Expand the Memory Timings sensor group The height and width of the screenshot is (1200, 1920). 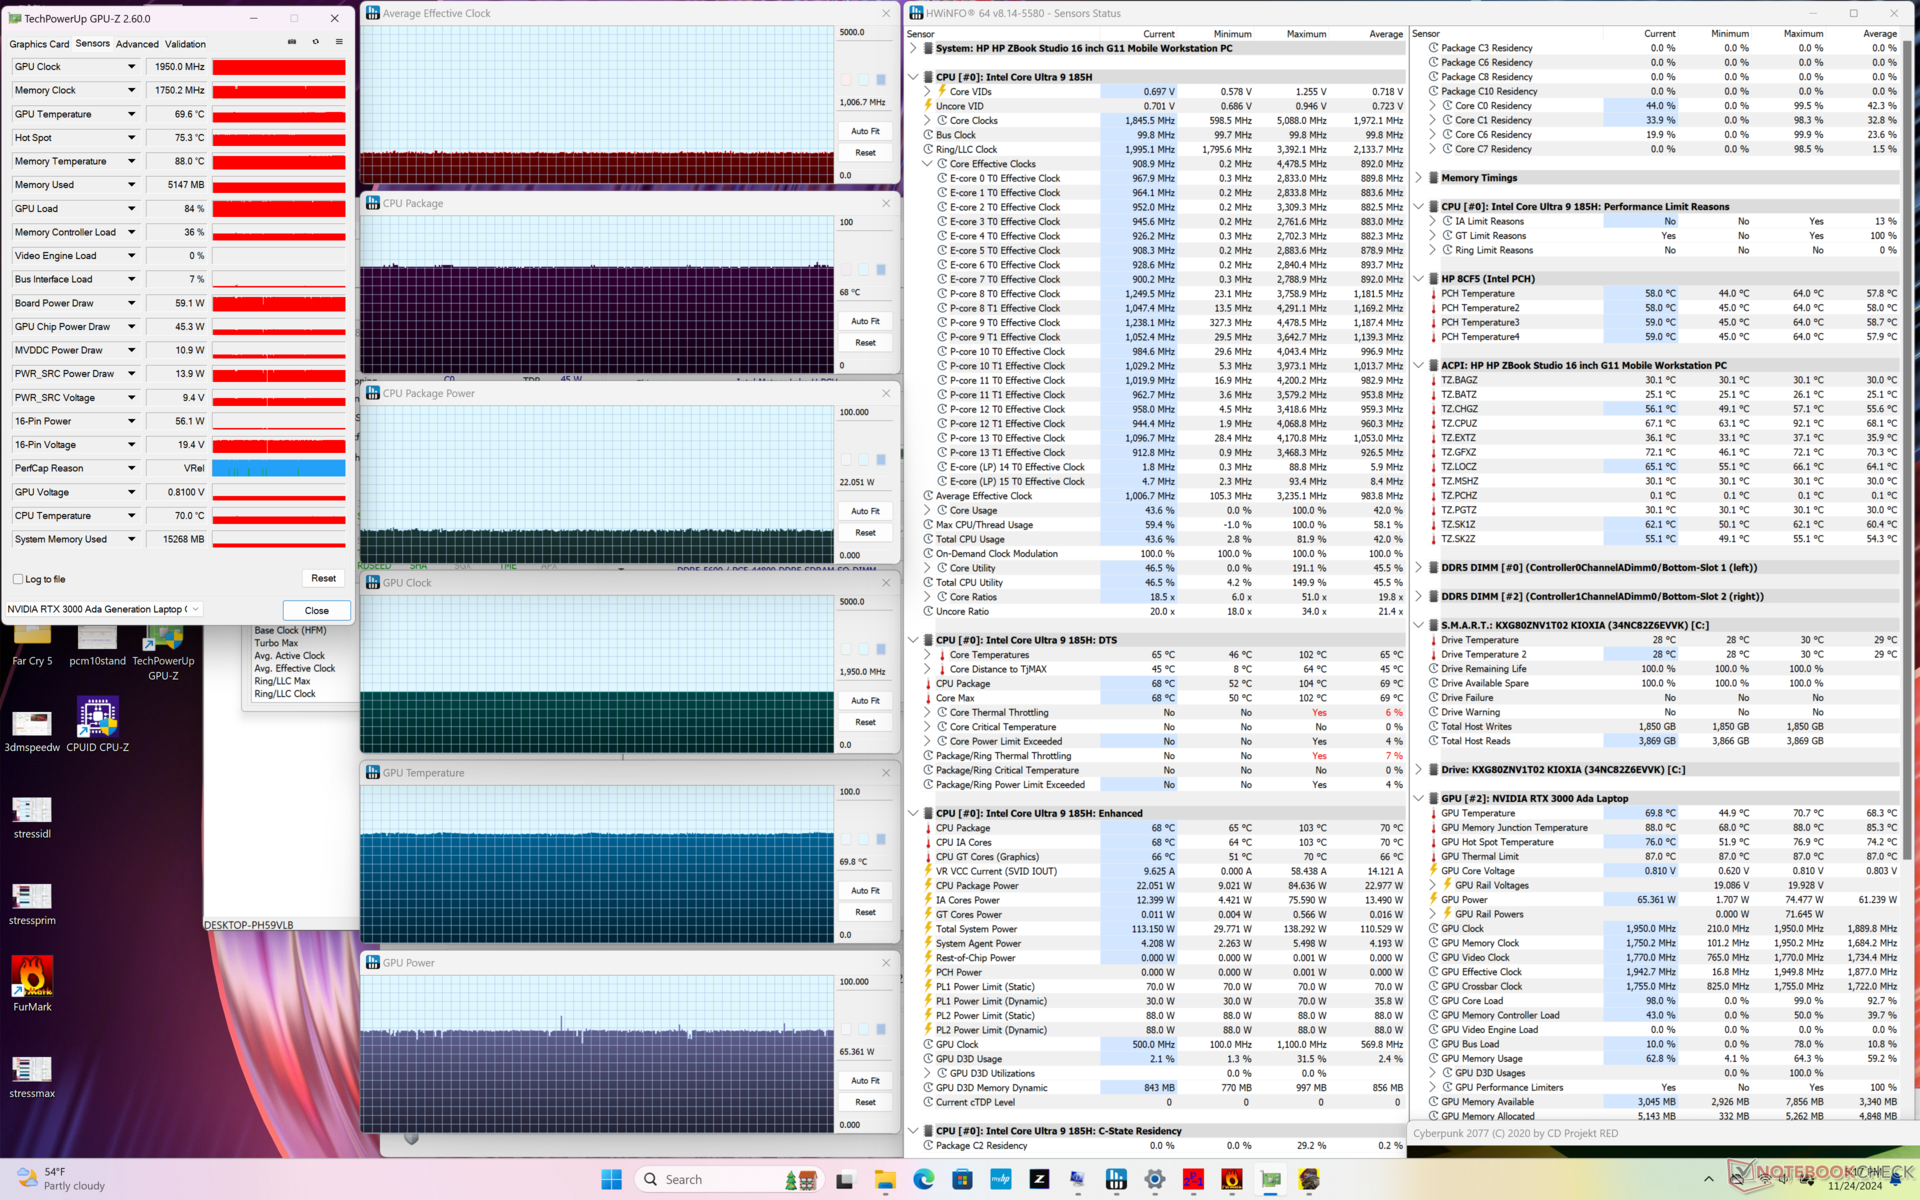(1418, 178)
